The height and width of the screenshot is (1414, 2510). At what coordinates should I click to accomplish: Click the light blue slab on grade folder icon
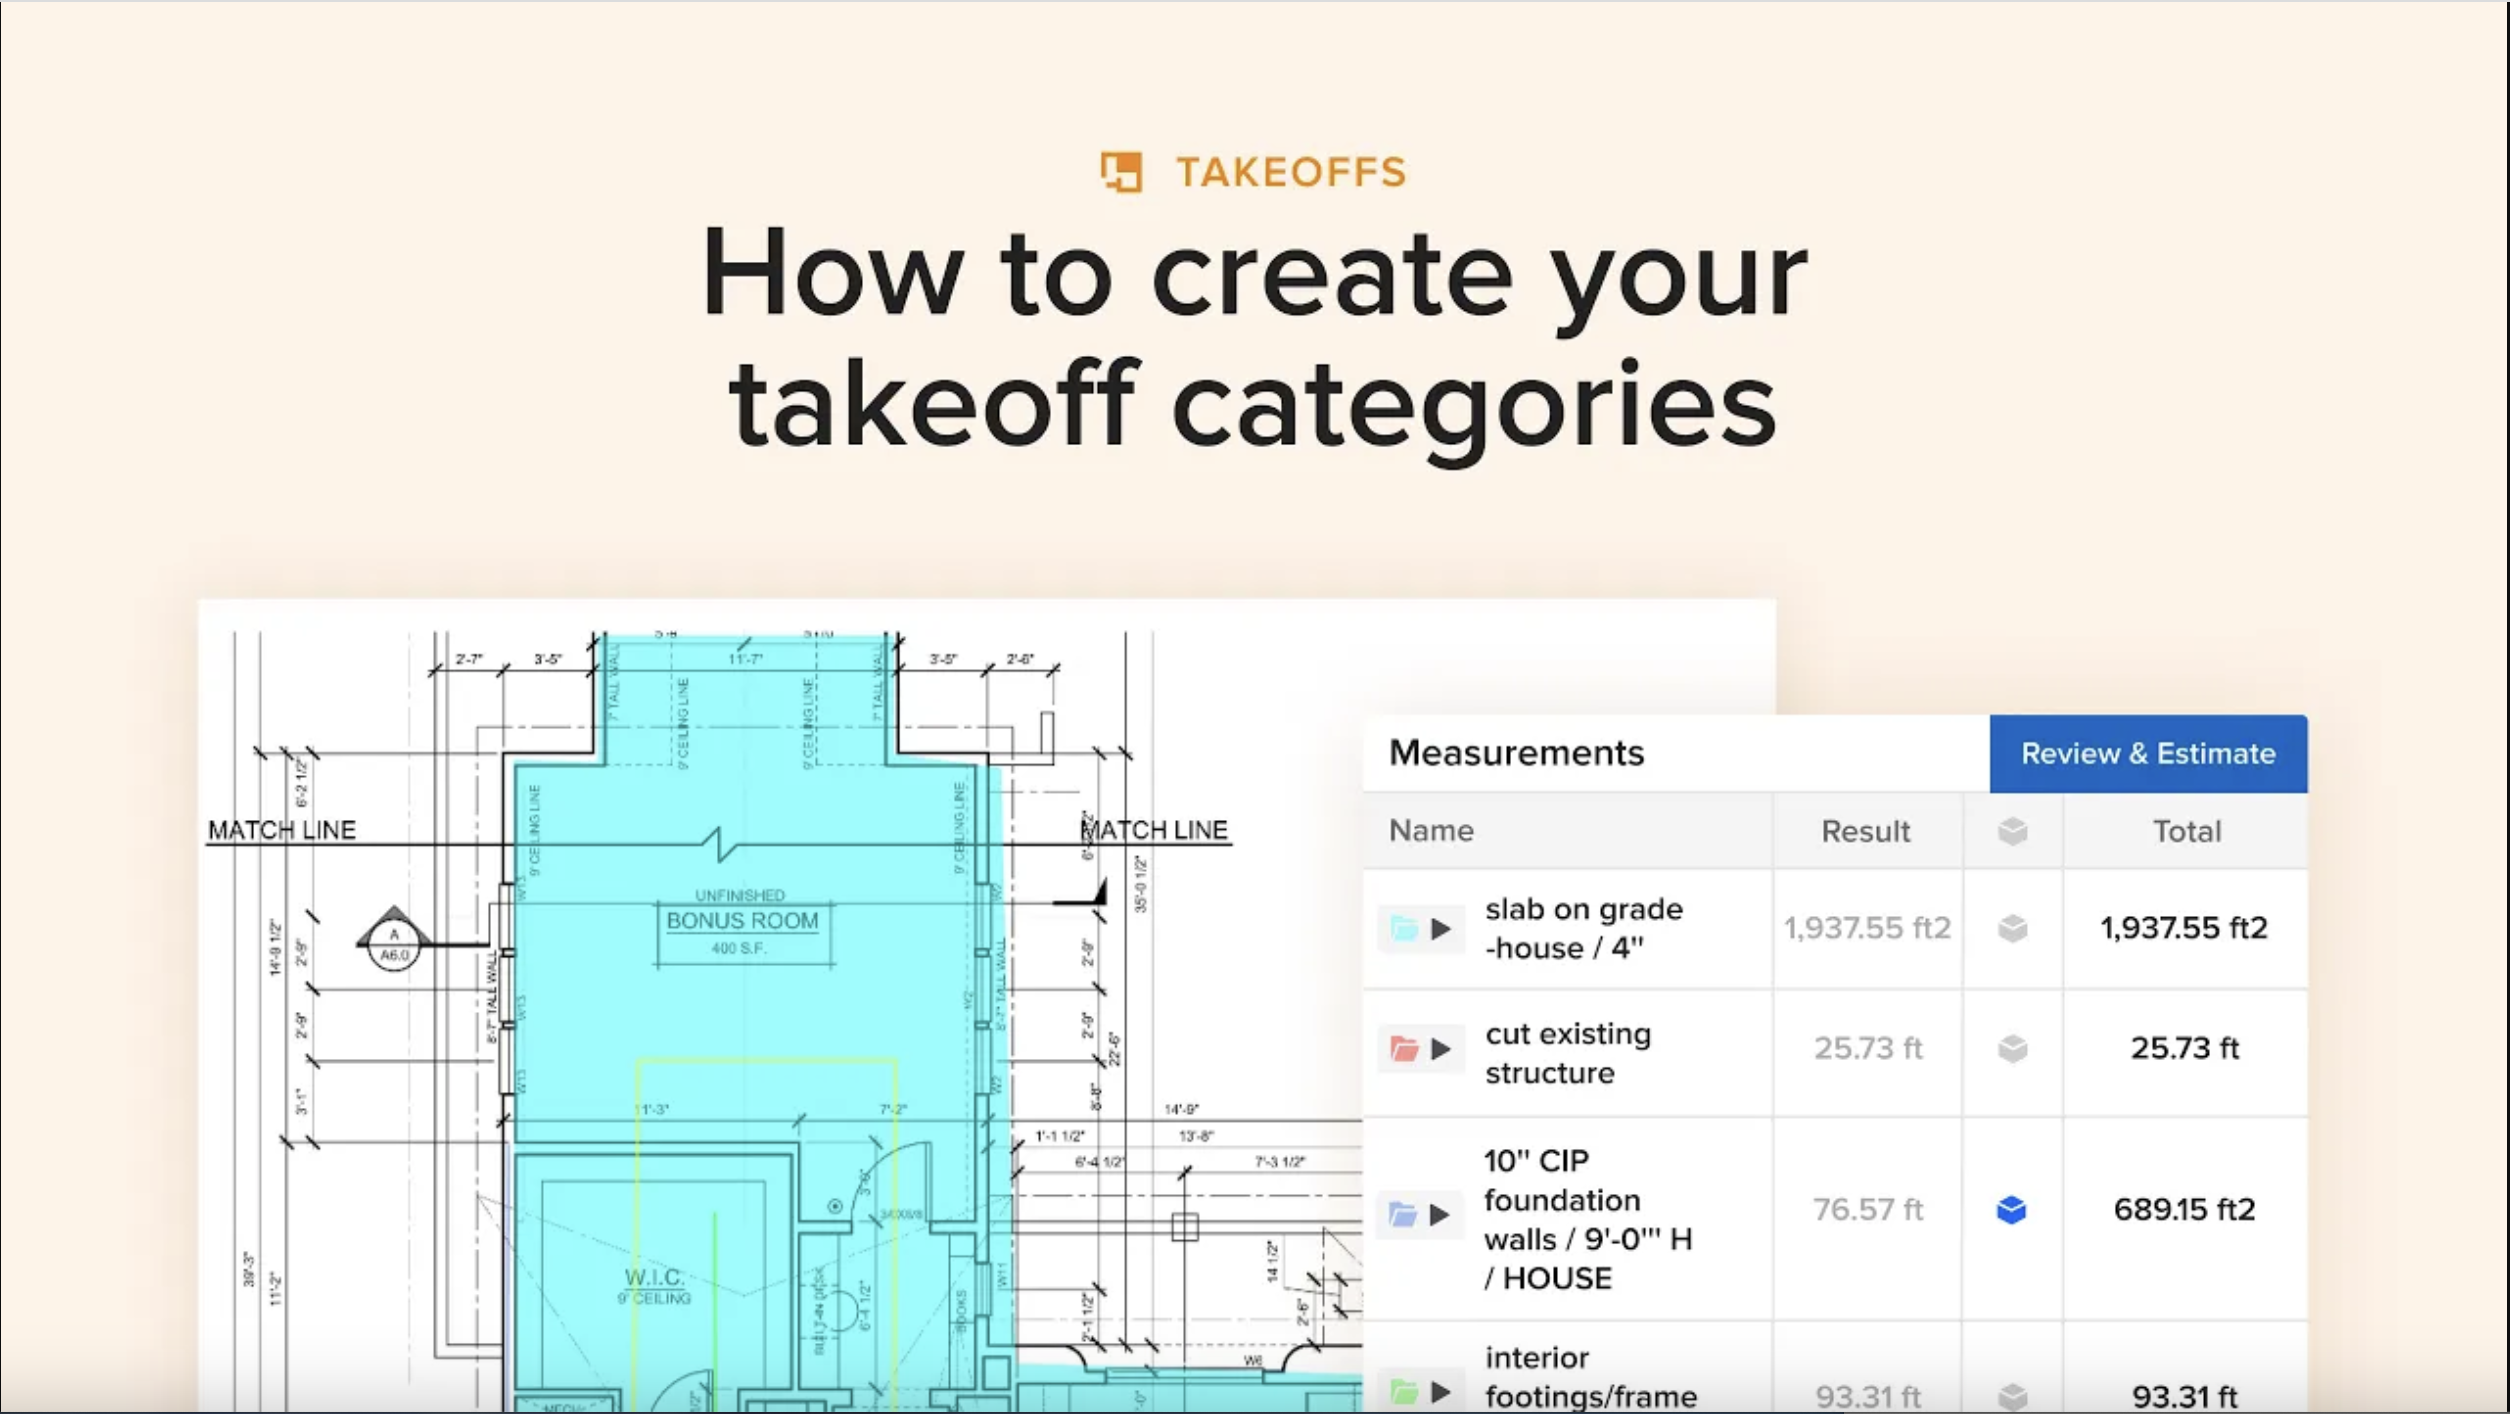click(x=1404, y=929)
